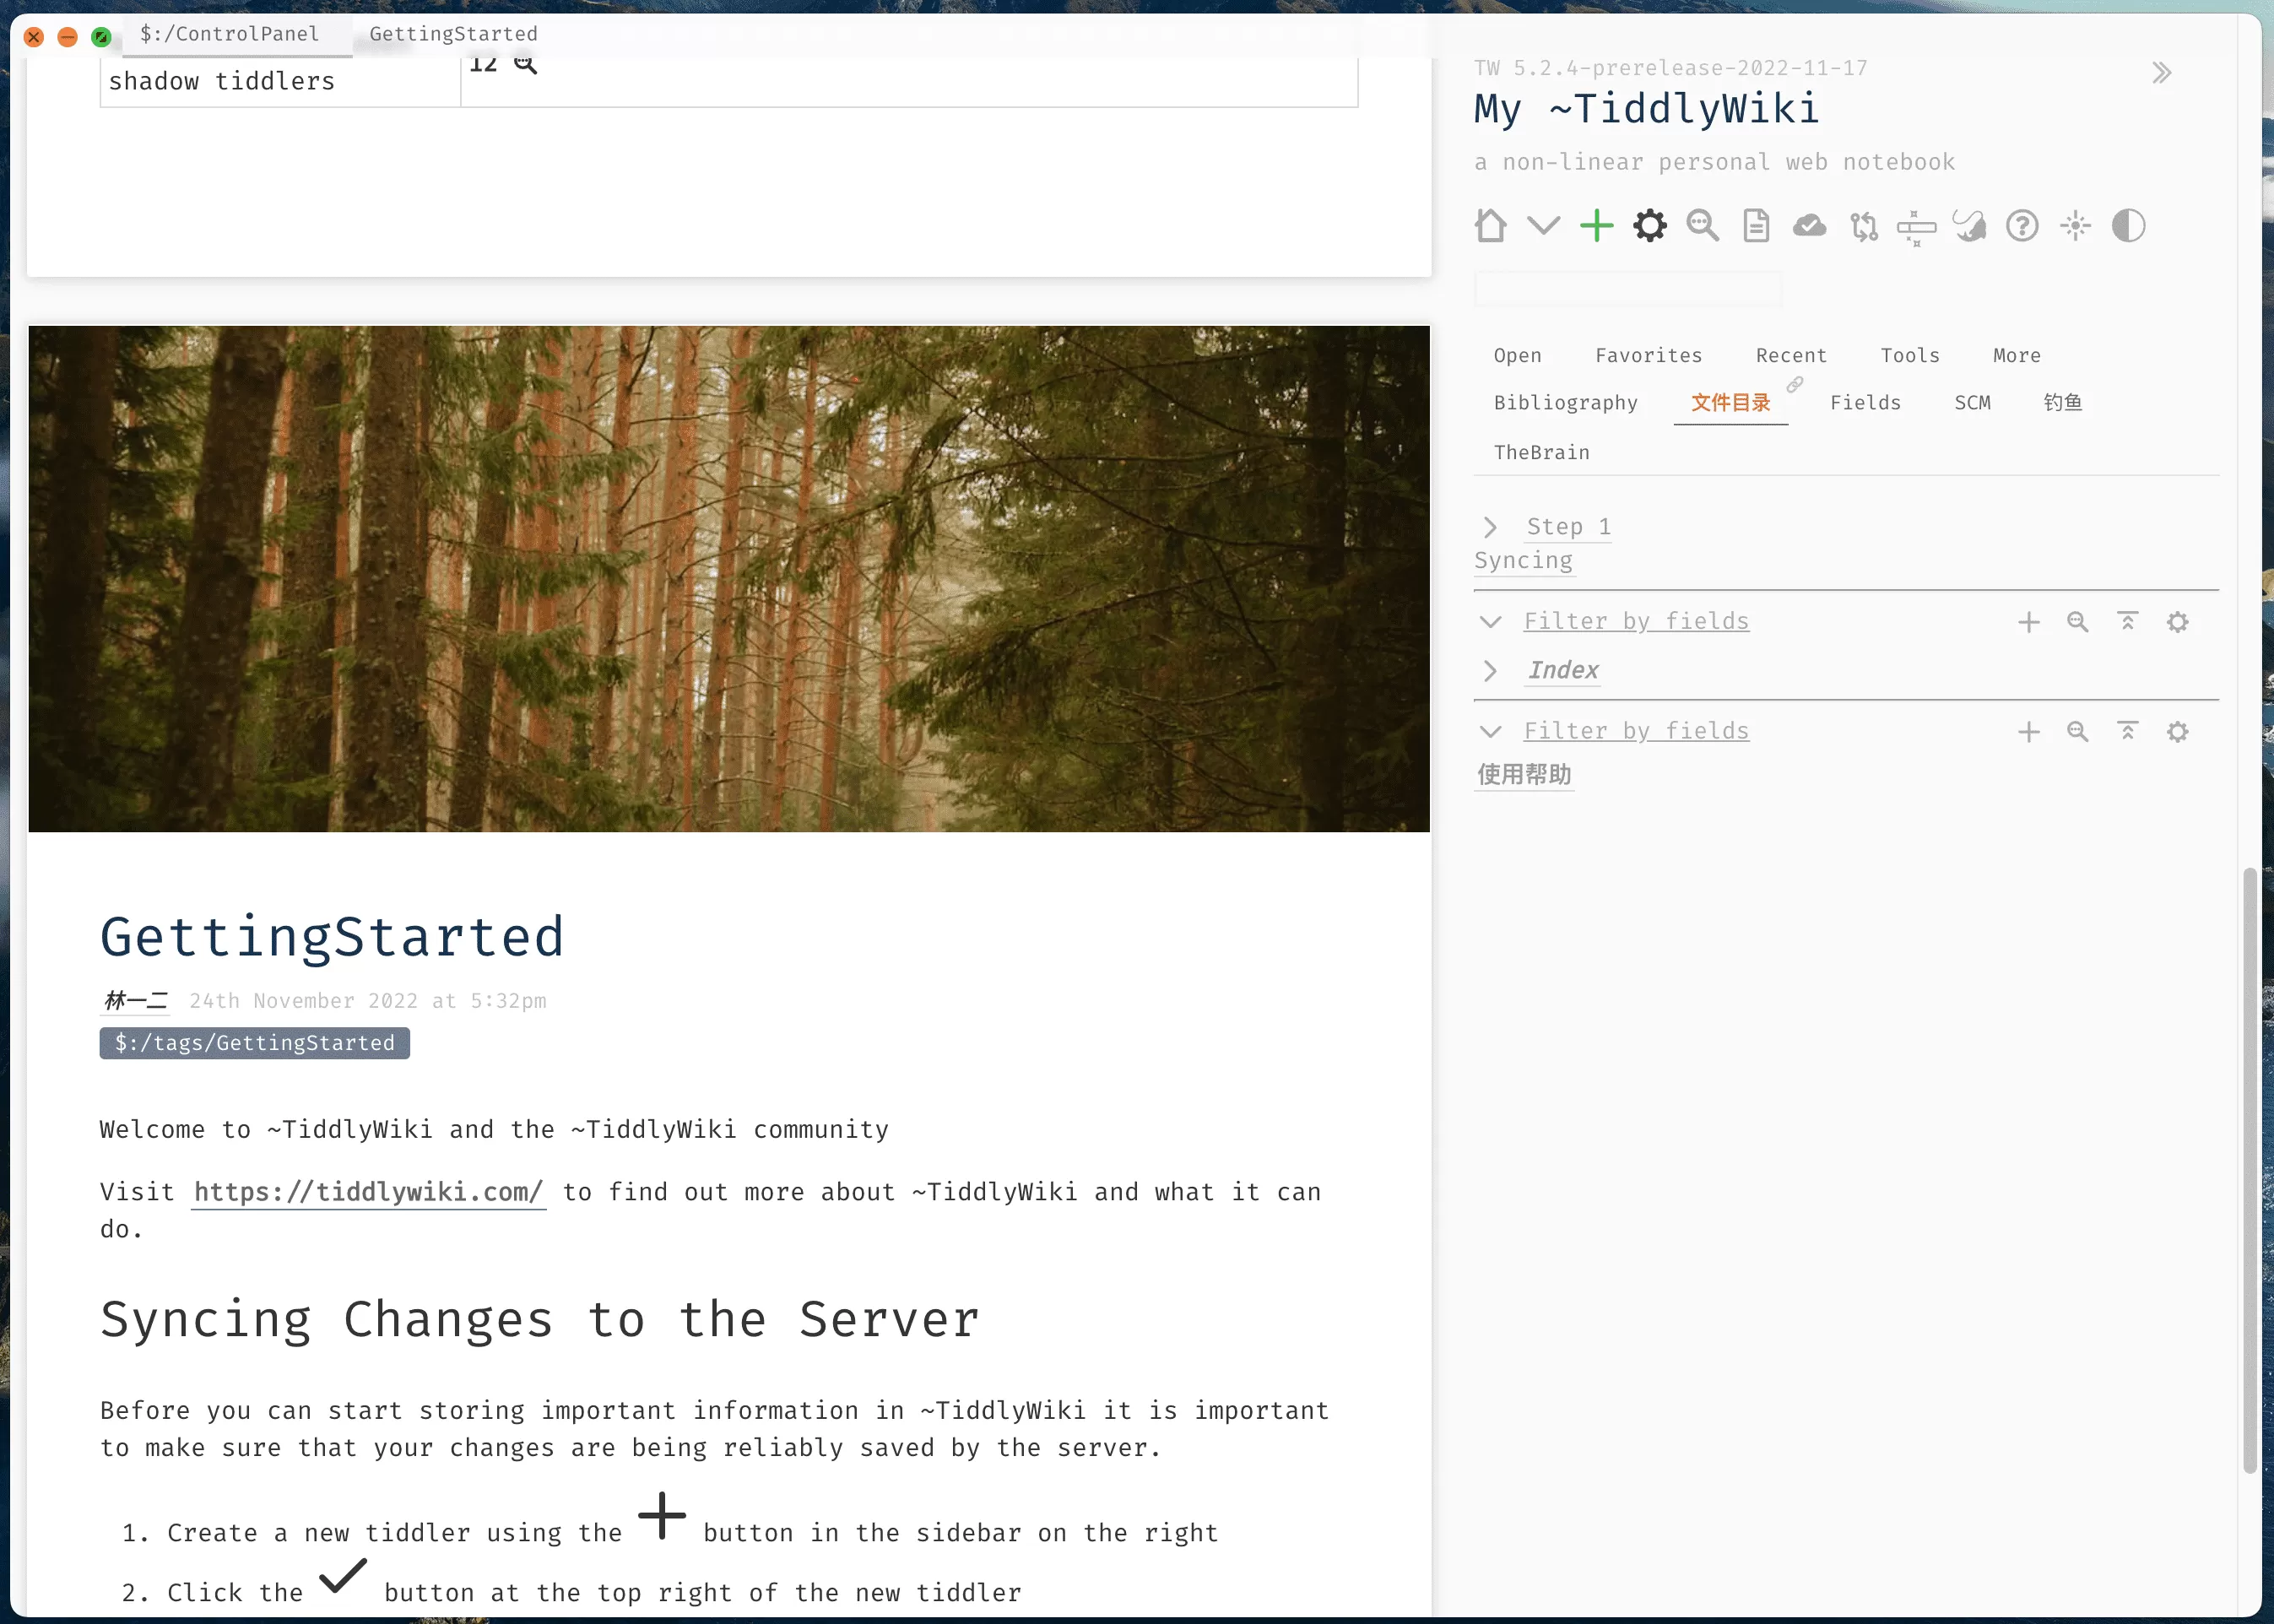
Task: Open the Control Panel gear icon
Action: [x=1649, y=226]
